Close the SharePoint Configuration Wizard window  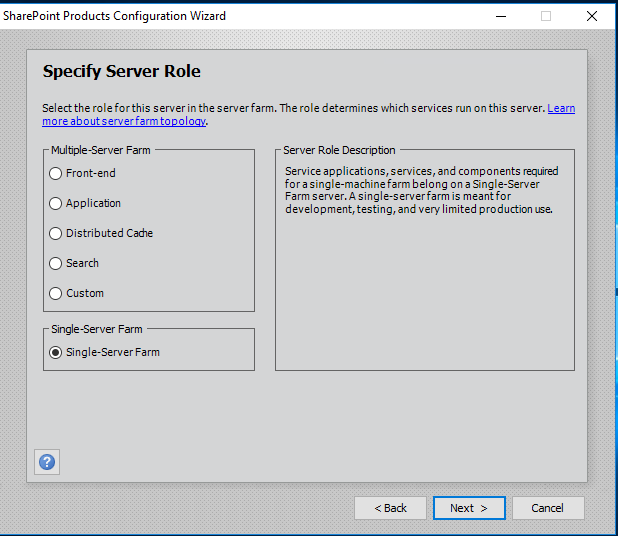(x=592, y=16)
